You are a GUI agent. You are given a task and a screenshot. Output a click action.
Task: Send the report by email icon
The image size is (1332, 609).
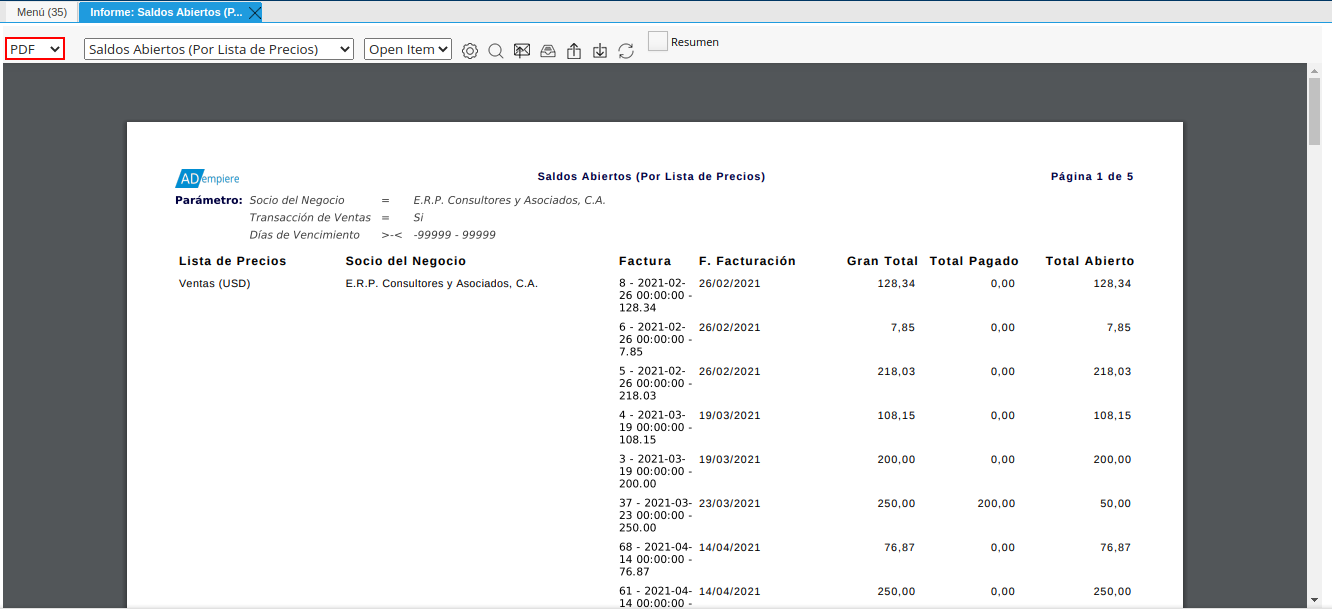pos(522,50)
